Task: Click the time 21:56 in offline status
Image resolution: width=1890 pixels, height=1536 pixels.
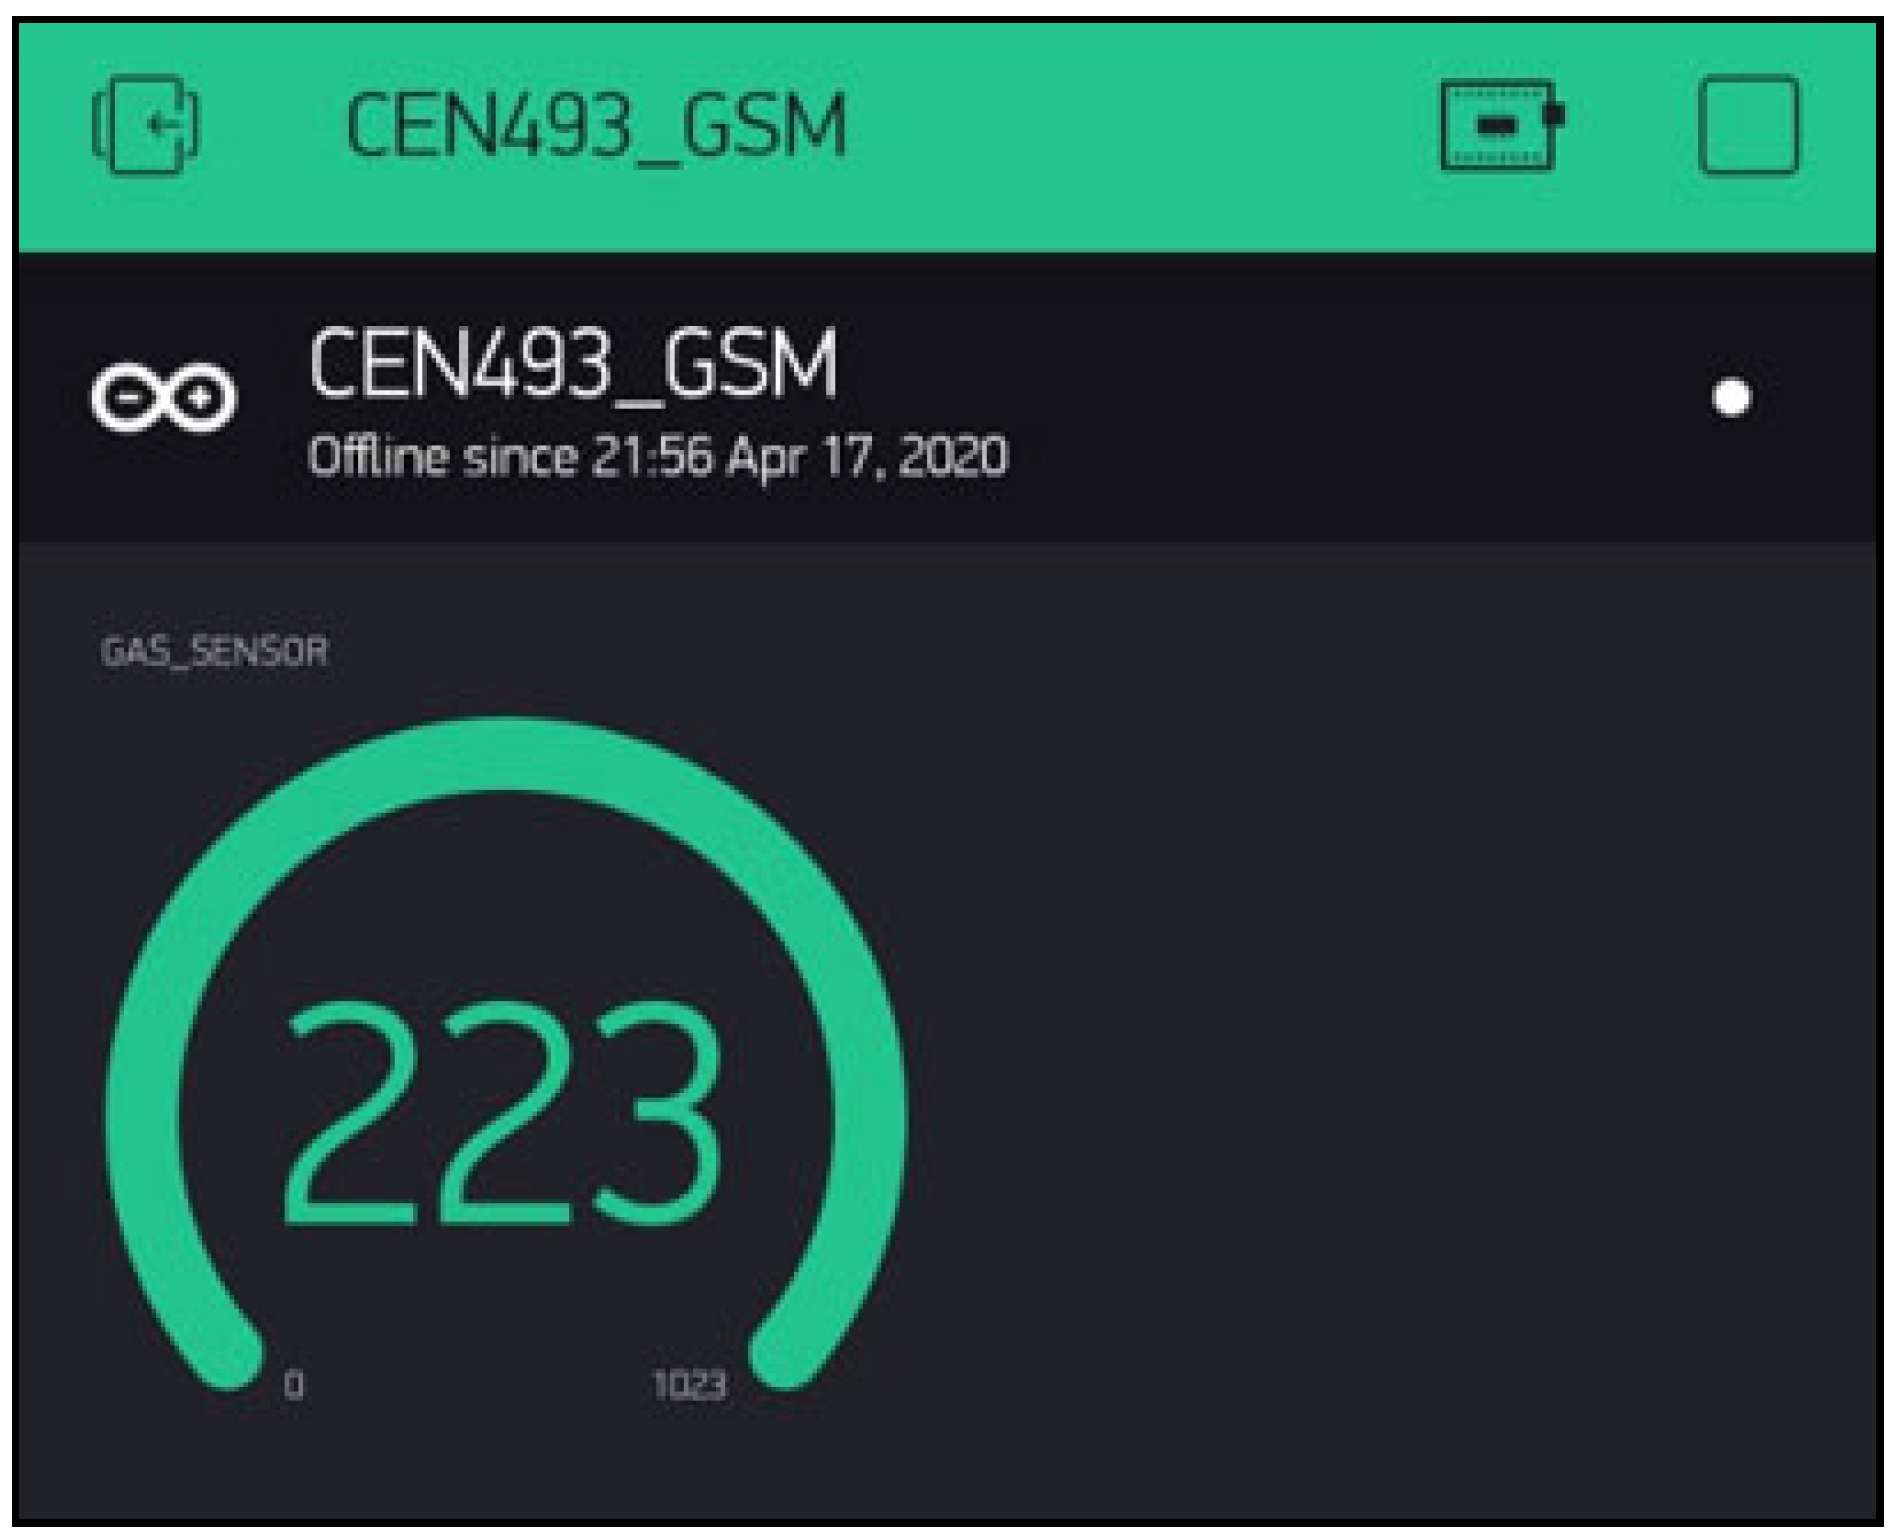Action: point(652,458)
